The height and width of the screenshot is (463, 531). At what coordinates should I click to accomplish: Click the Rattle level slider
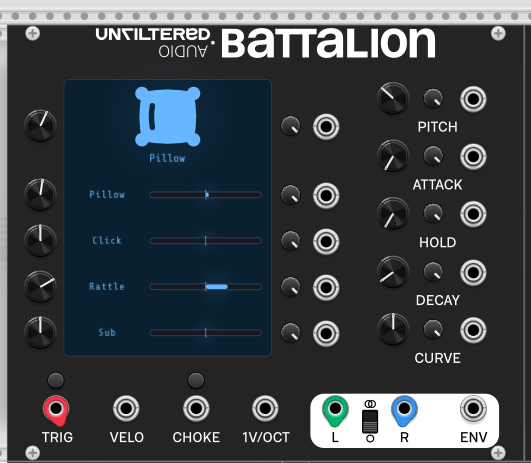[x=206, y=287]
